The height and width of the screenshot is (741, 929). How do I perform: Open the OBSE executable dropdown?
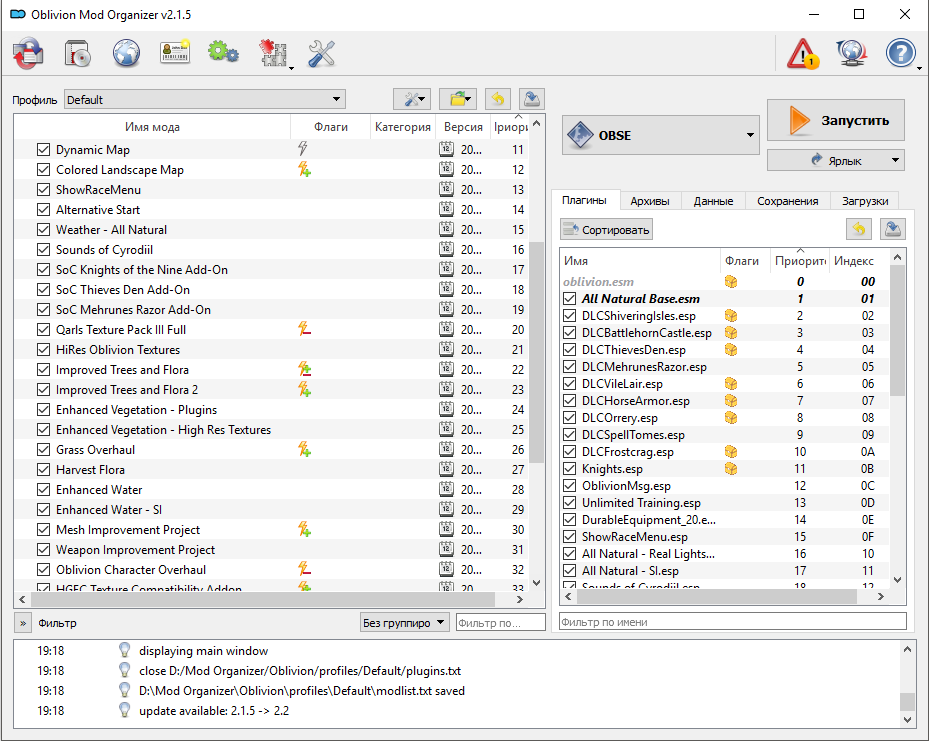click(661, 135)
